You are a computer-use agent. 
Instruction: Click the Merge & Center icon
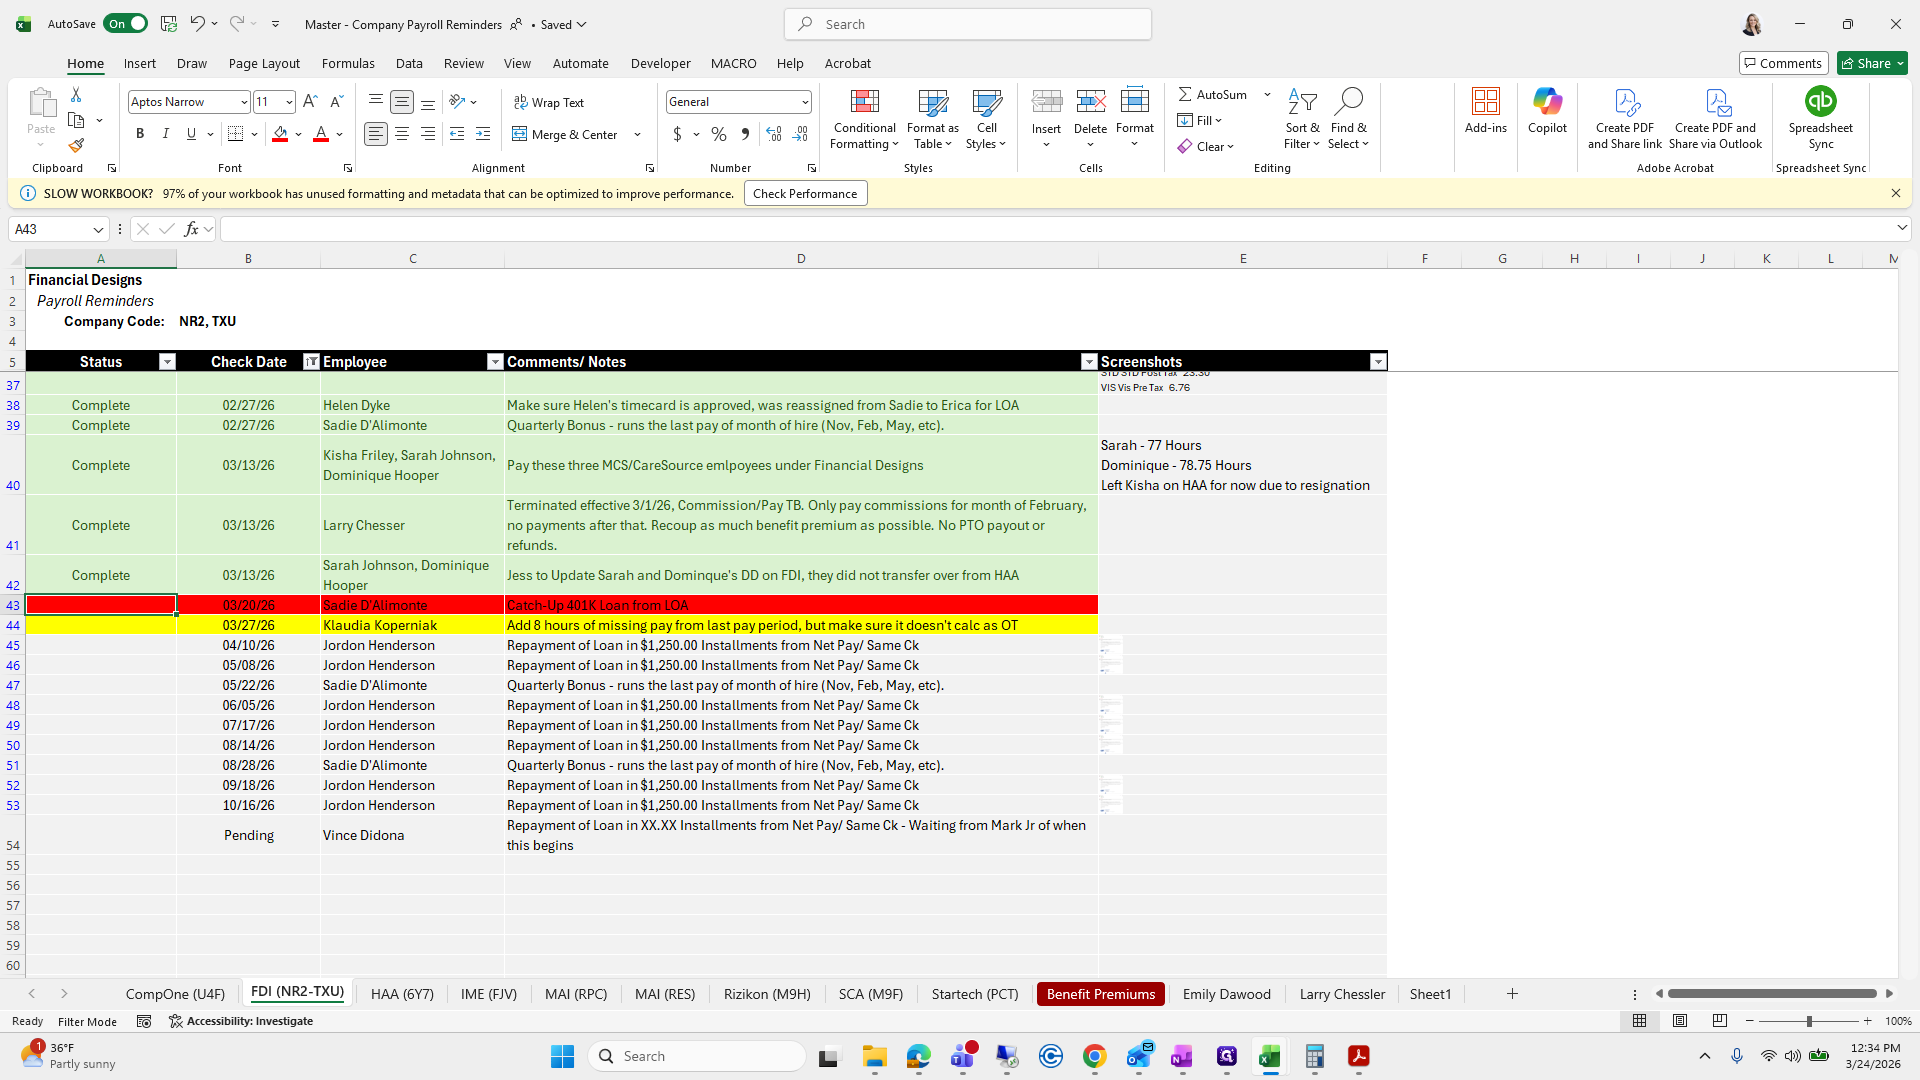pos(520,134)
